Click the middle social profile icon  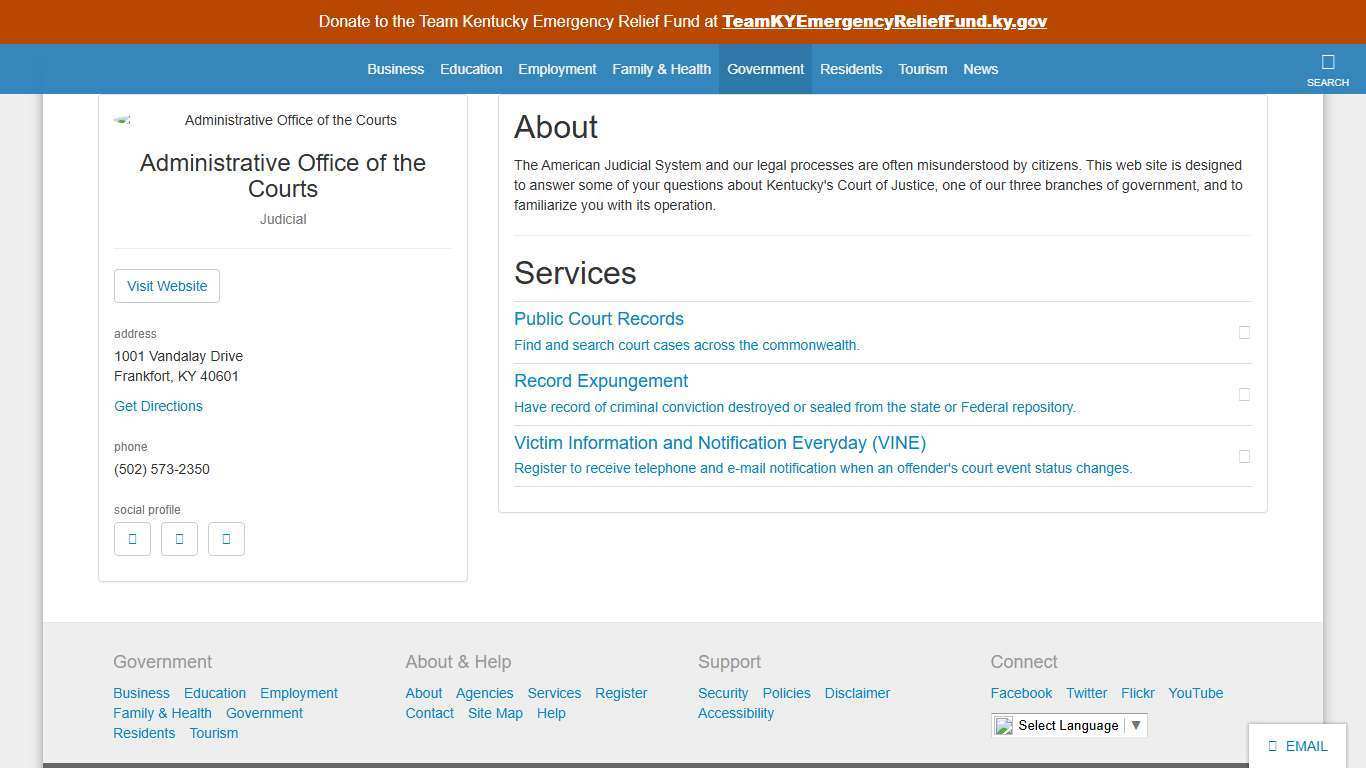click(179, 538)
